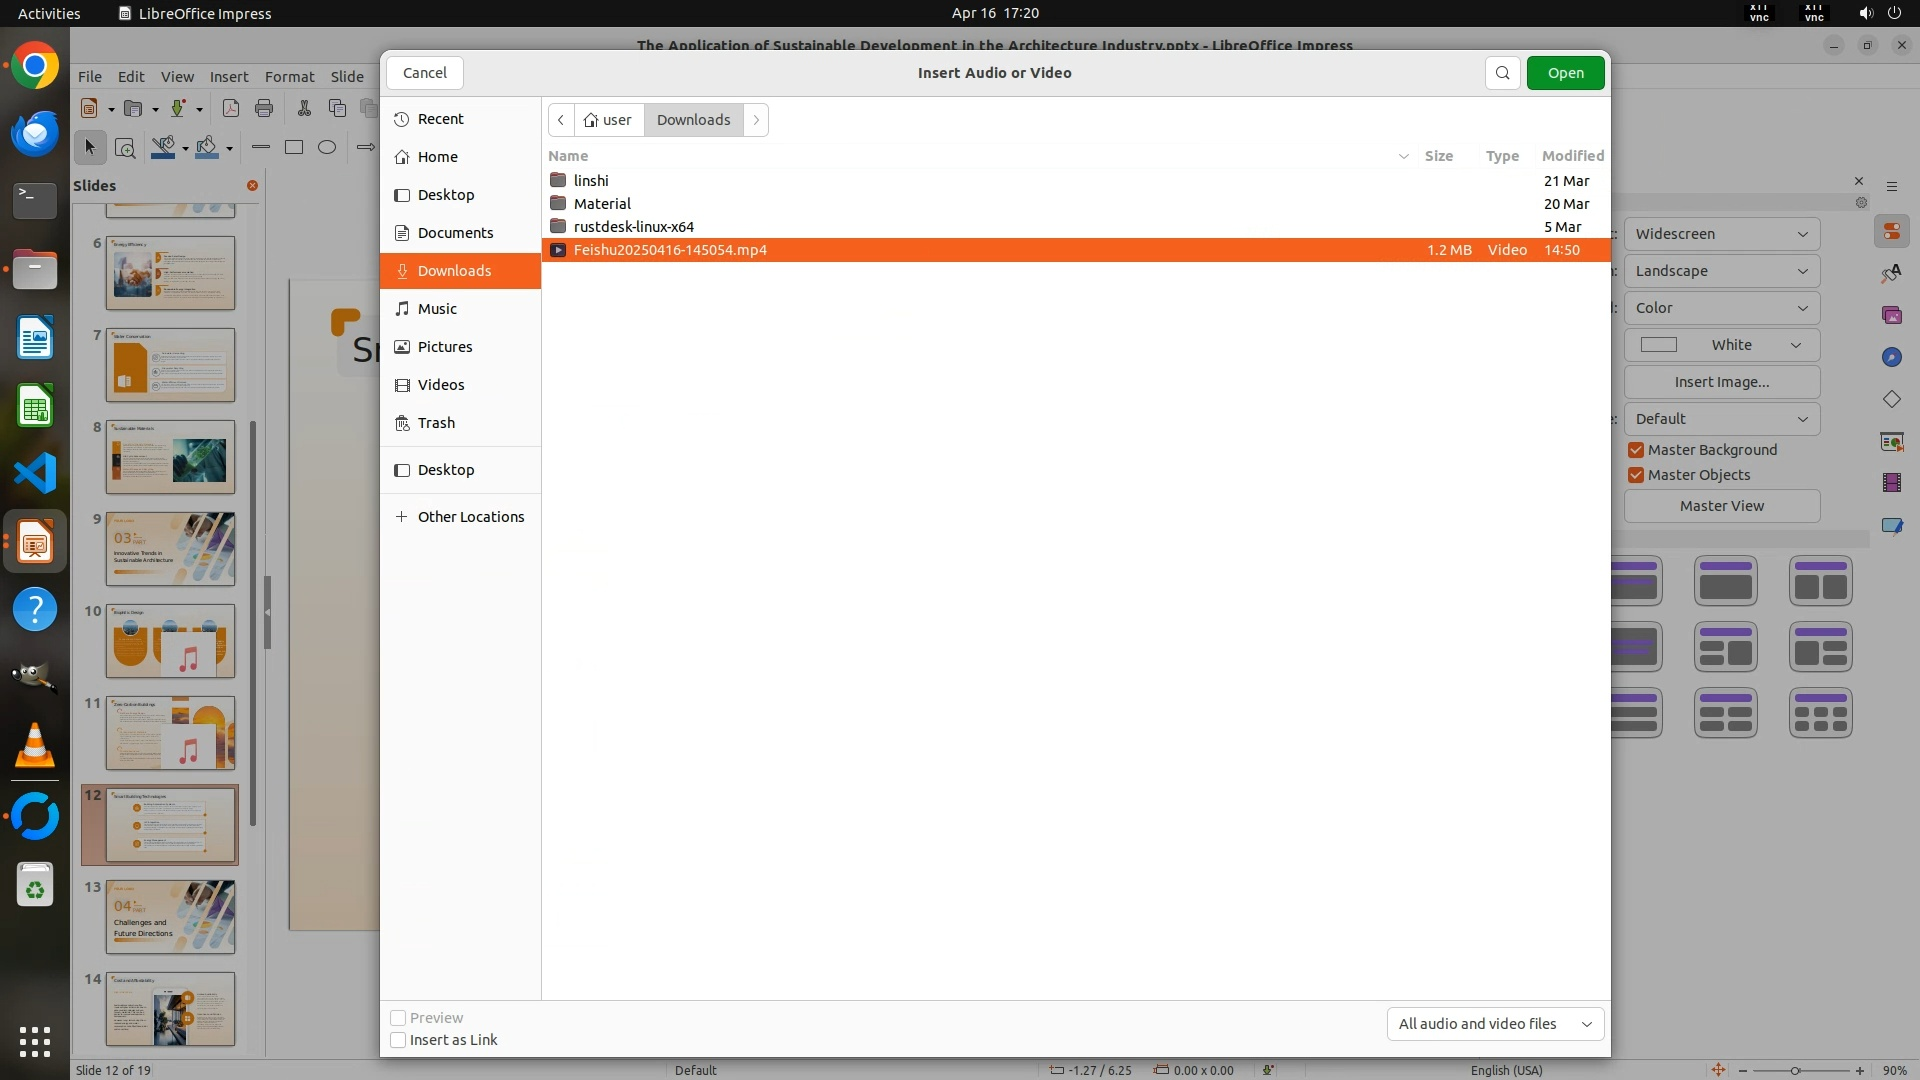Screen dimensions: 1920x1080
Task: Select the Videos sidebar location
Action: click(440, 385)
